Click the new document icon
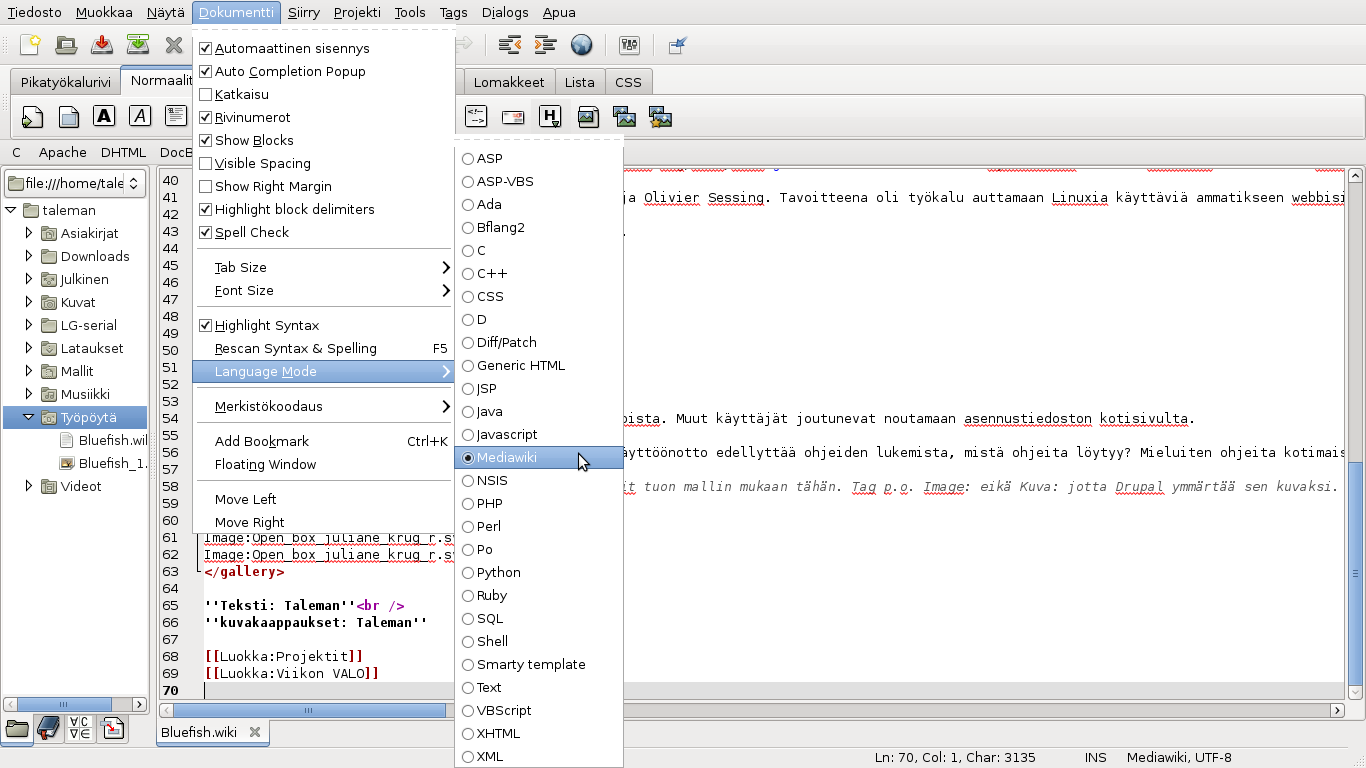Viewport: 1366px width, 768px height. [31, 44]
